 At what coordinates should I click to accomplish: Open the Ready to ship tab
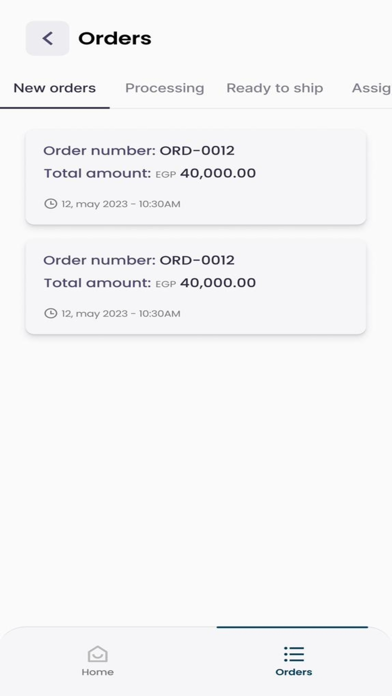(x=275, y=88)
